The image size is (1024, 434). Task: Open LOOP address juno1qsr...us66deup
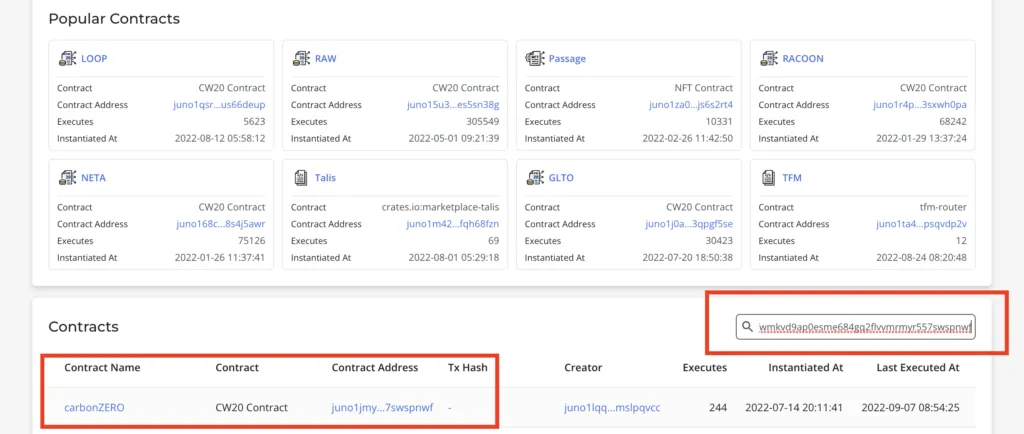(x=221, y=105)
